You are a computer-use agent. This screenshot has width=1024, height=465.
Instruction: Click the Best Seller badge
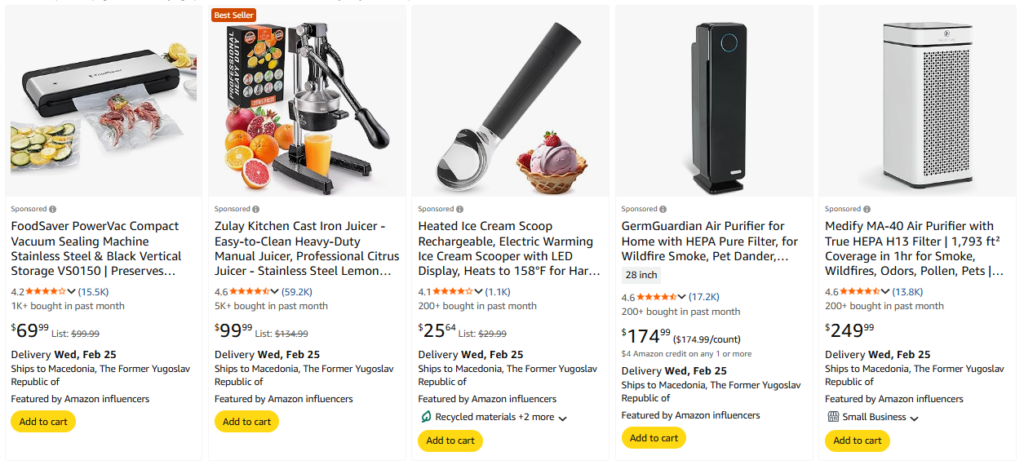click(235, 15)
